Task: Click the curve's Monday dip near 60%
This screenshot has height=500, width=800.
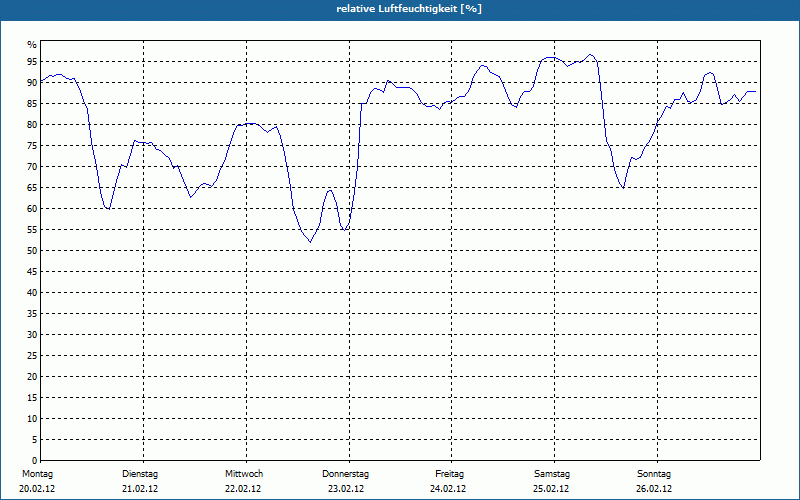Action: click(109, 209)
